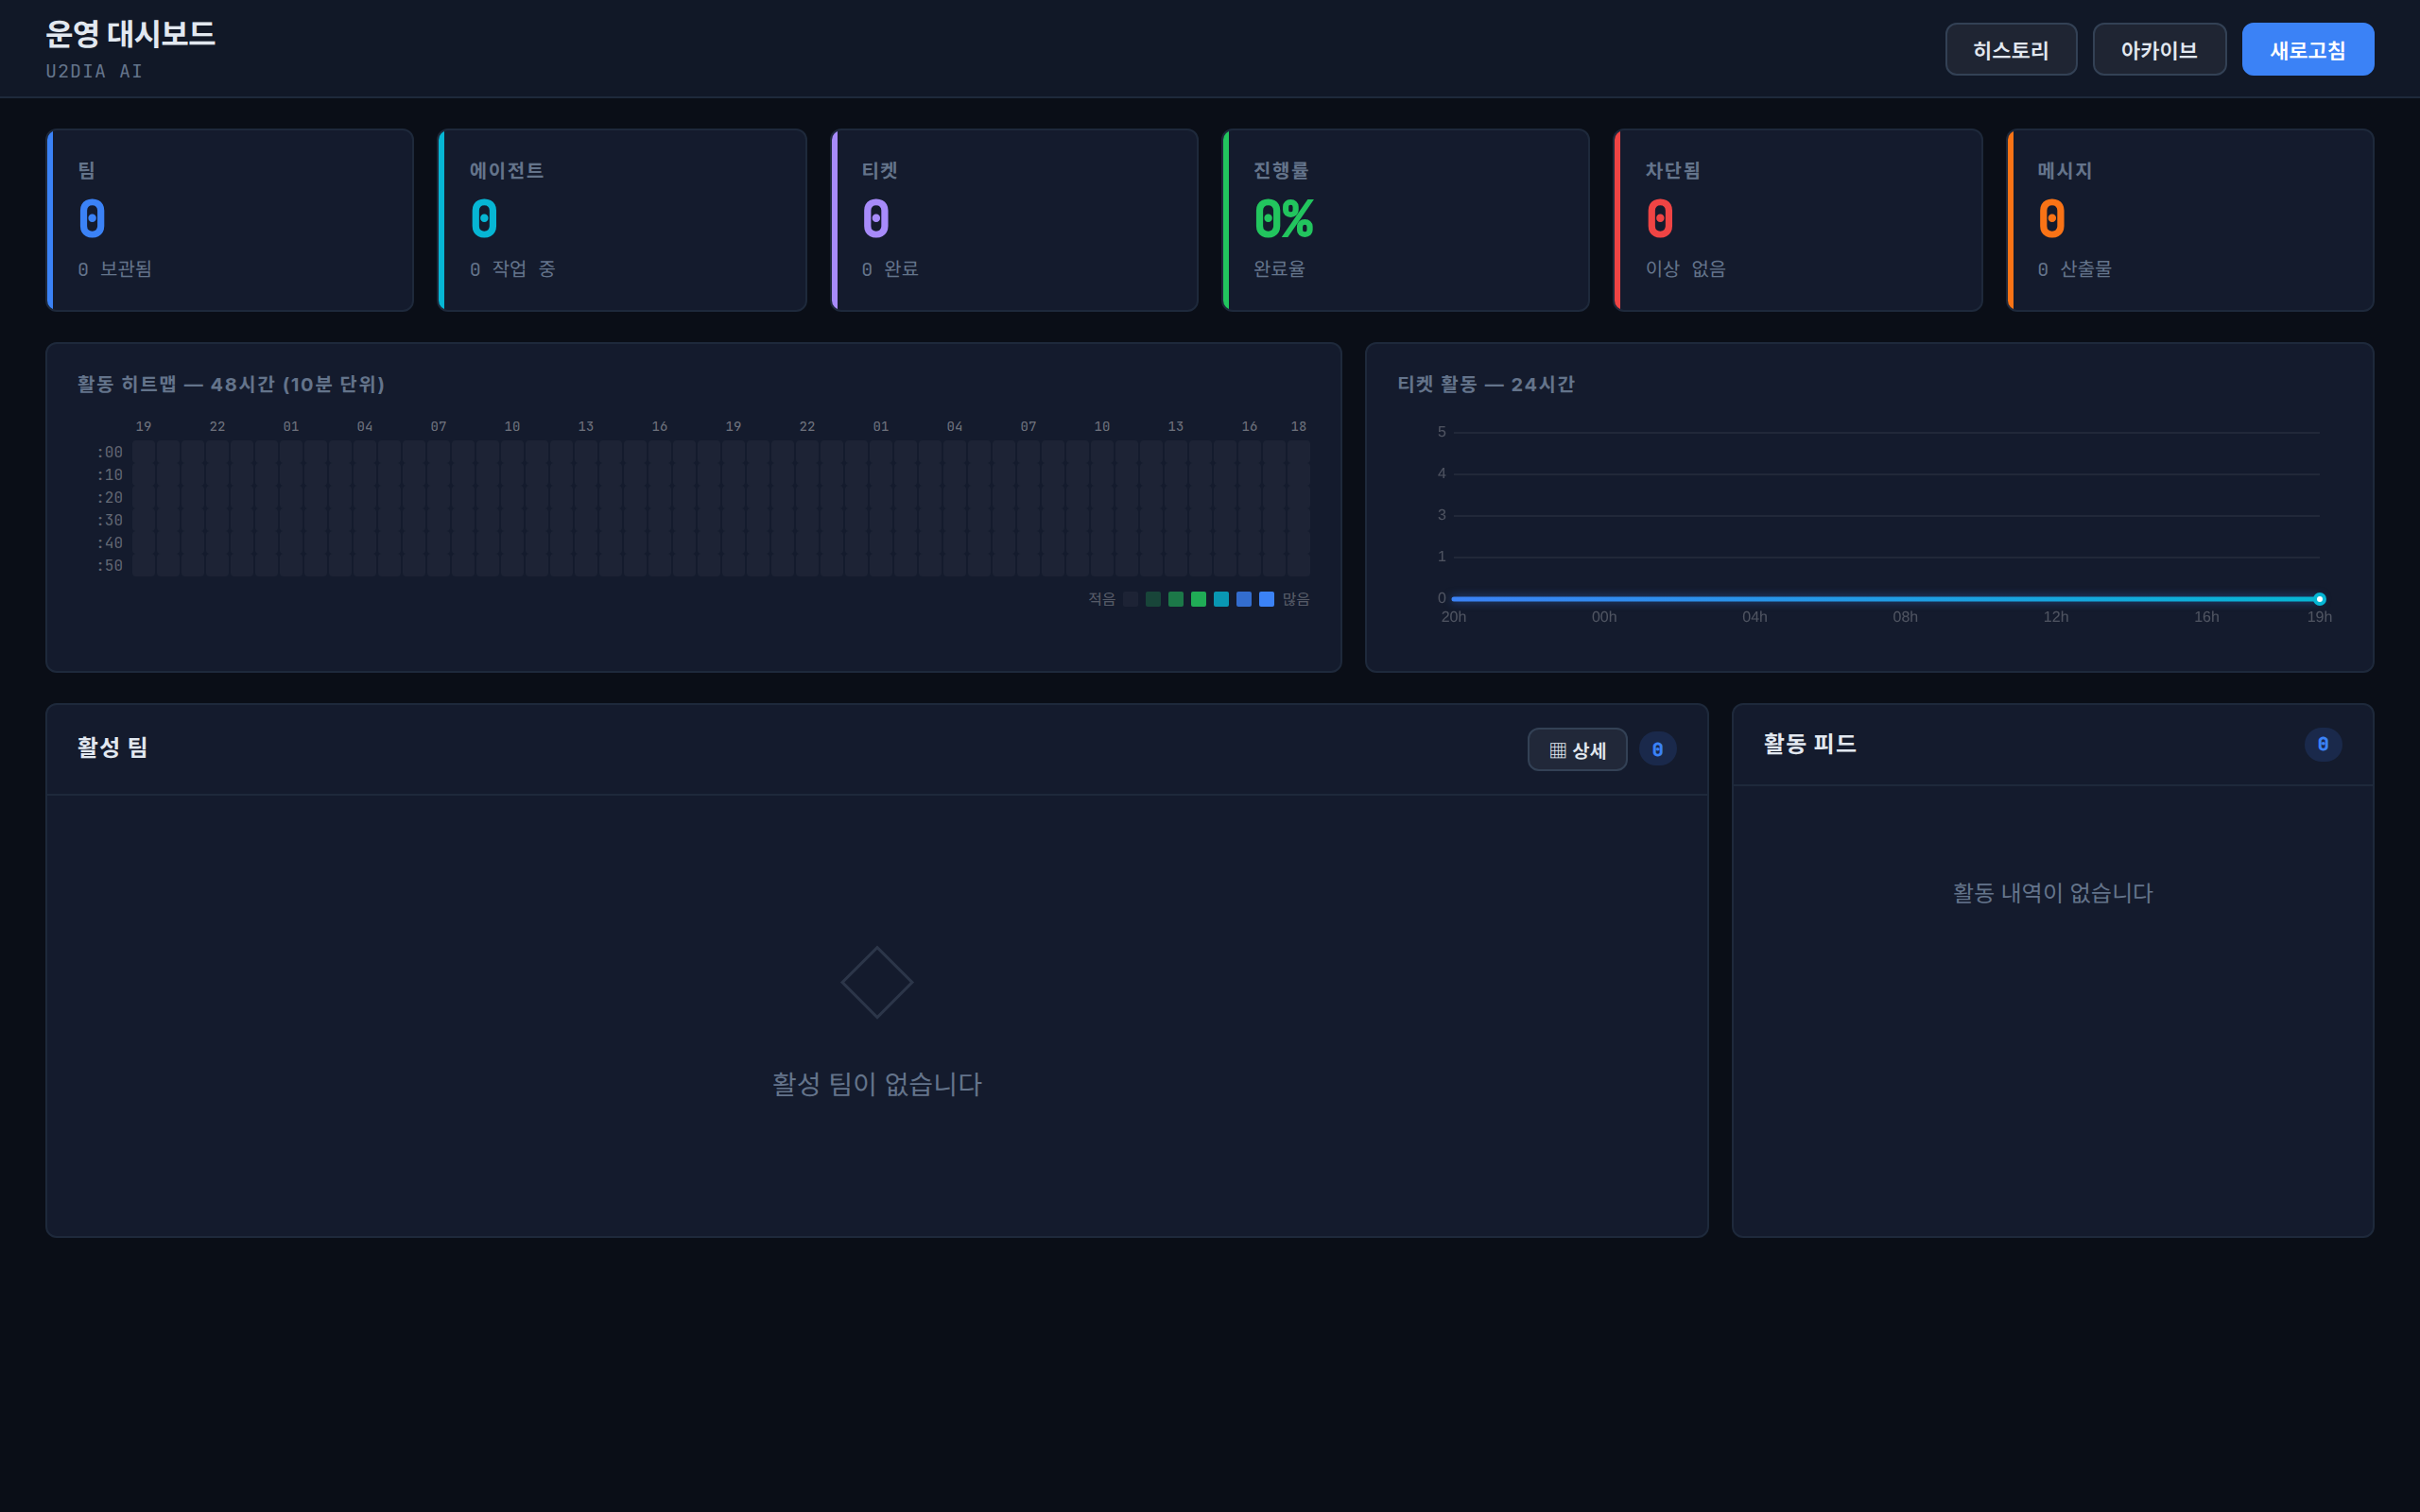Viewport: 2420px width, 1512px height.
Task: Click the 활동 내역이 없습니다 message
Action: (2051, 893)
